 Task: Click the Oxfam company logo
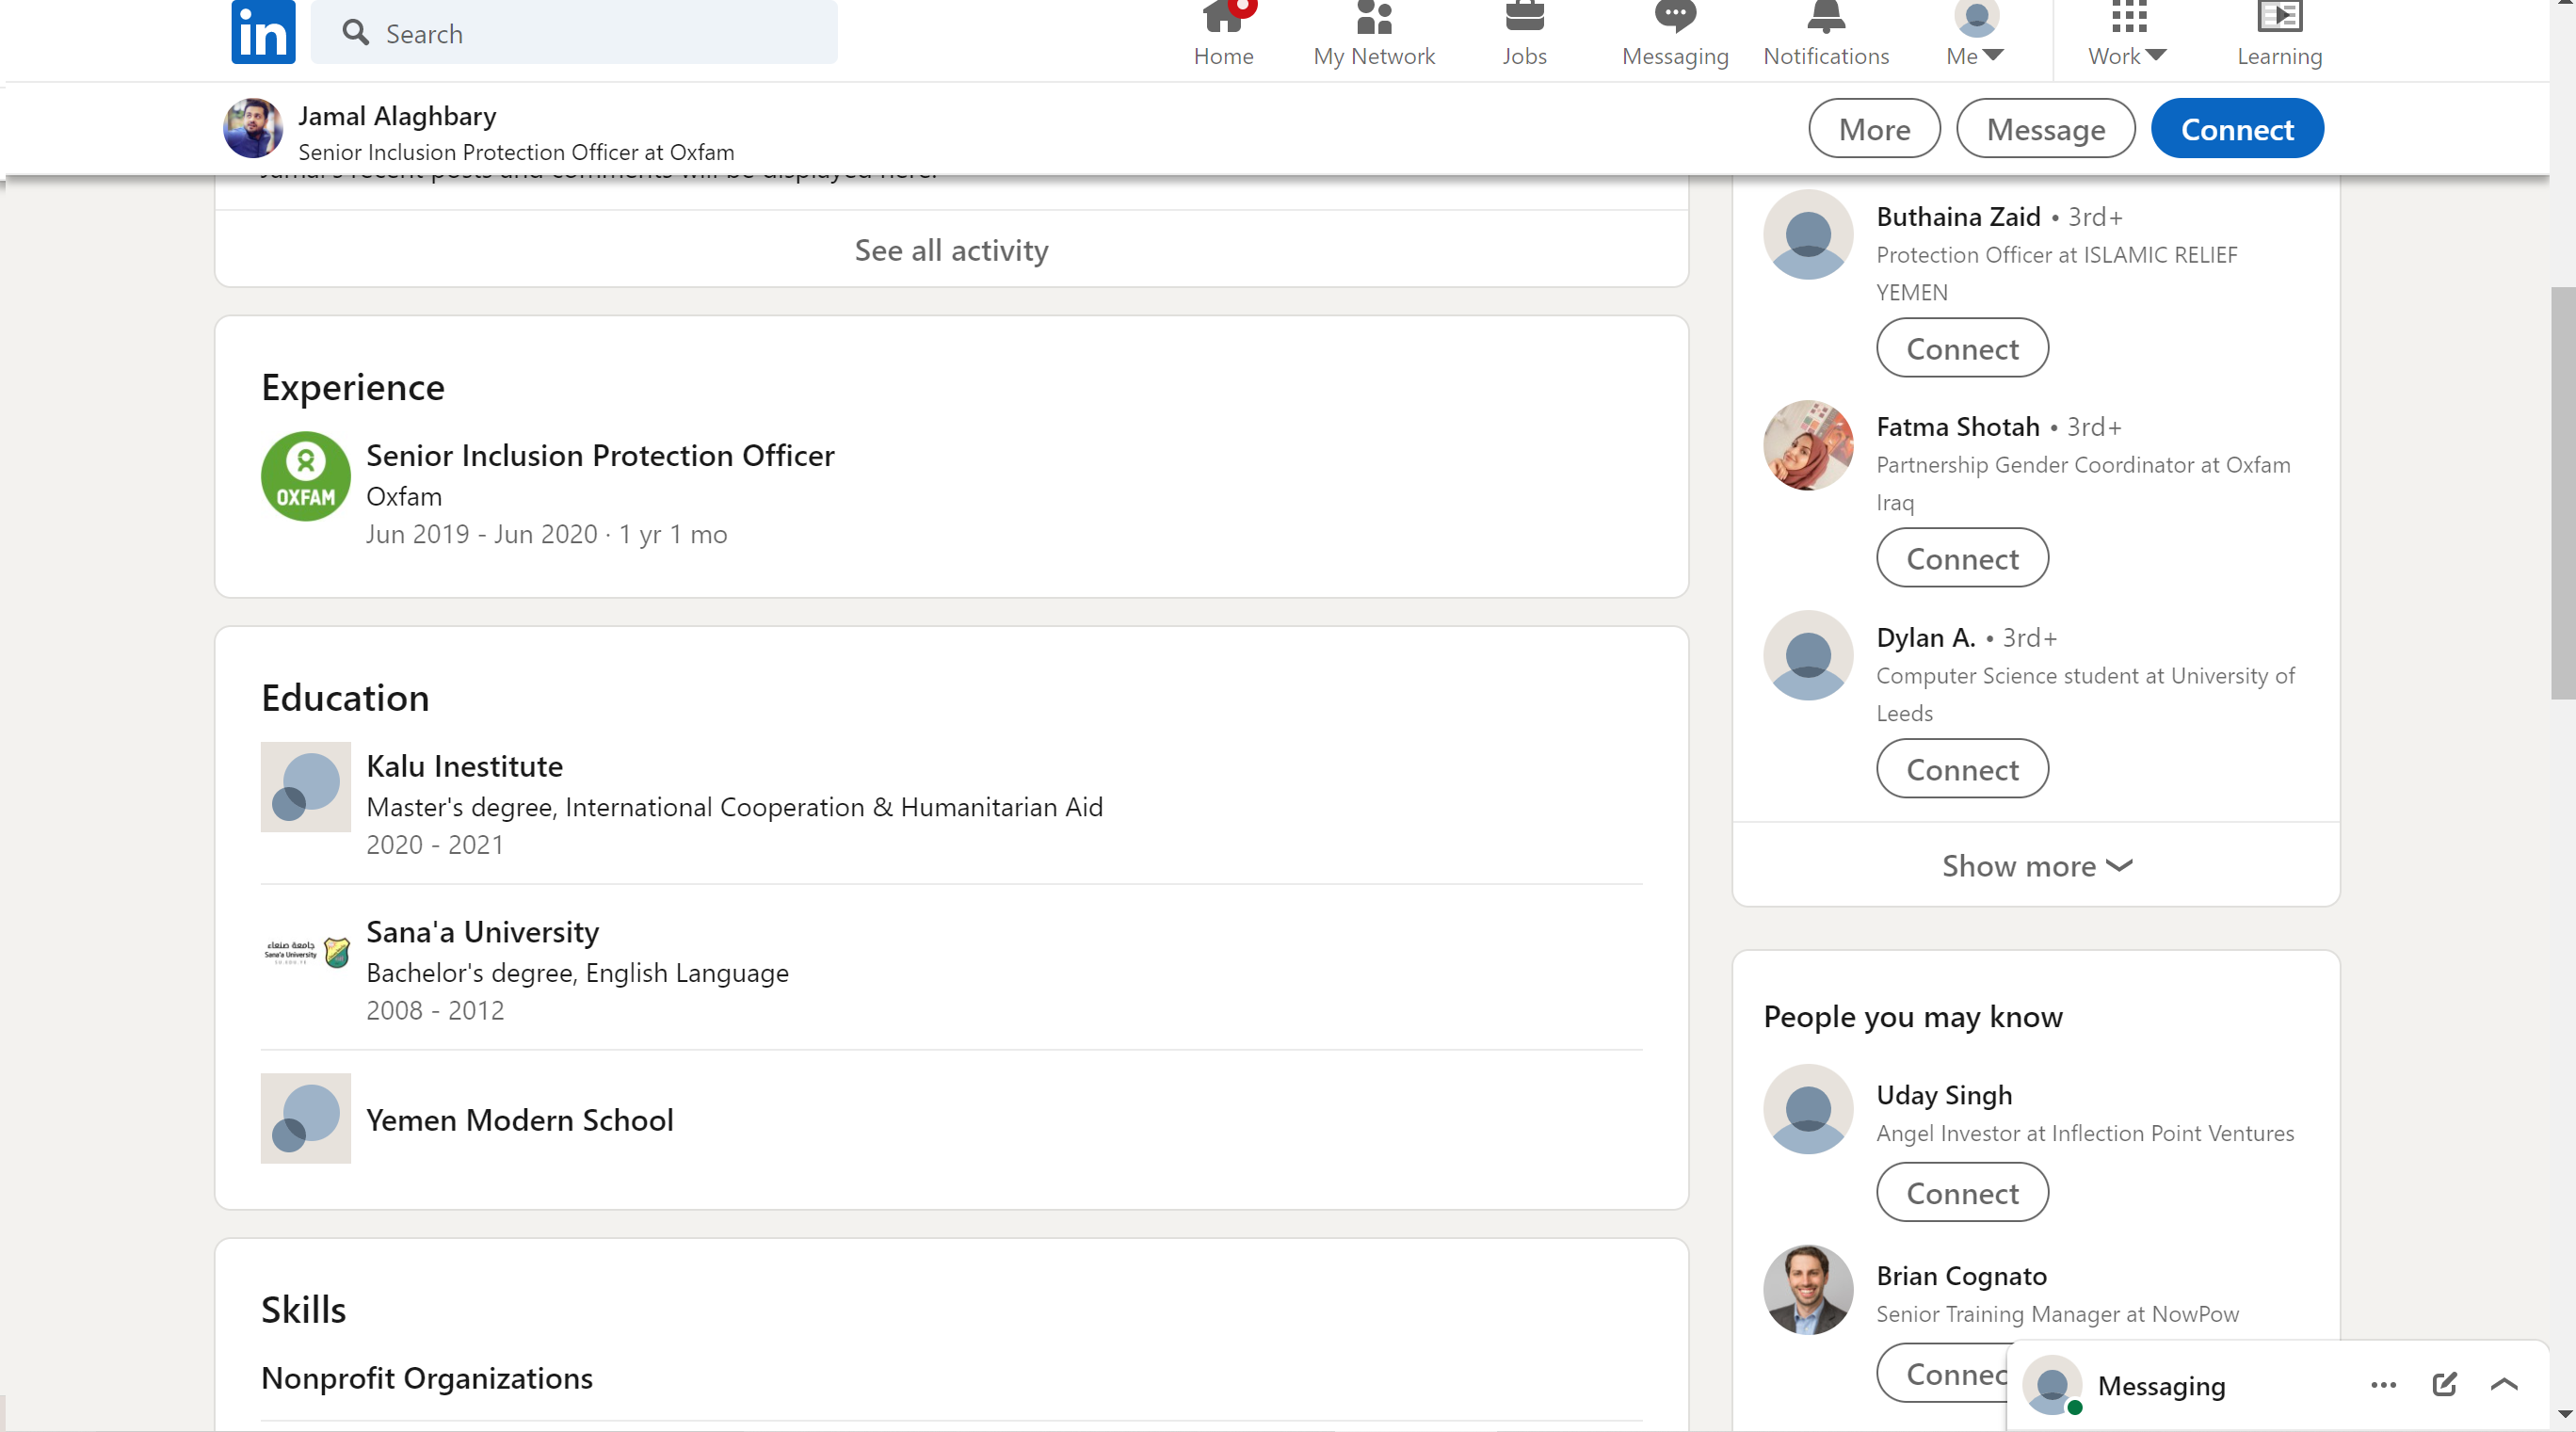tap(305, 476)
